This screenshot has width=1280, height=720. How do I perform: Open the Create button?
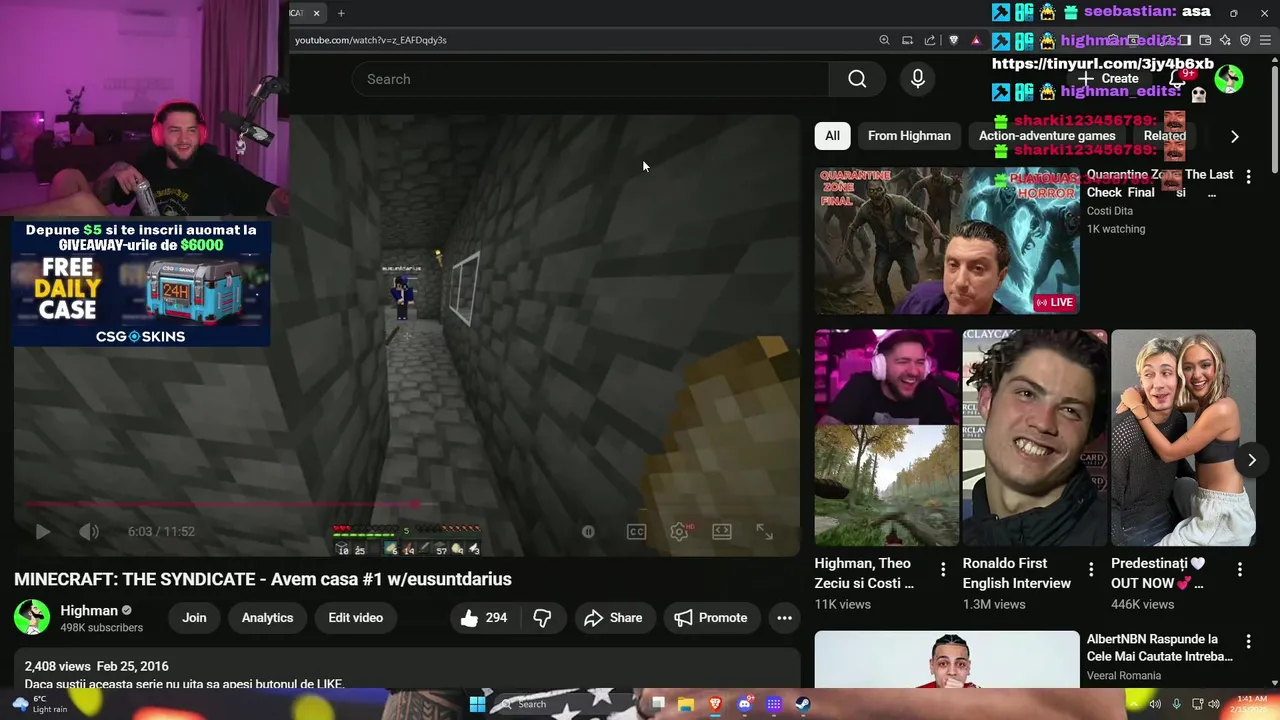point(1108,79)
